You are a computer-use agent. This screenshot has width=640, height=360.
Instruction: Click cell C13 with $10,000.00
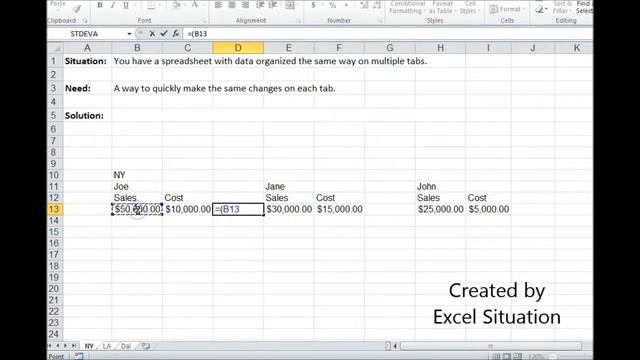[x=188, y=209]
